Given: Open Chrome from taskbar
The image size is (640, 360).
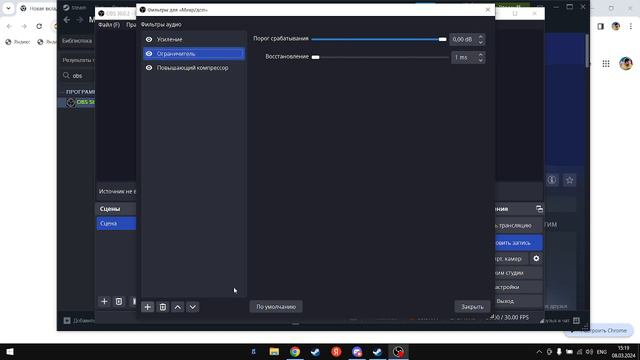Looking at the screenshot, I should click(x=295, y=352).
